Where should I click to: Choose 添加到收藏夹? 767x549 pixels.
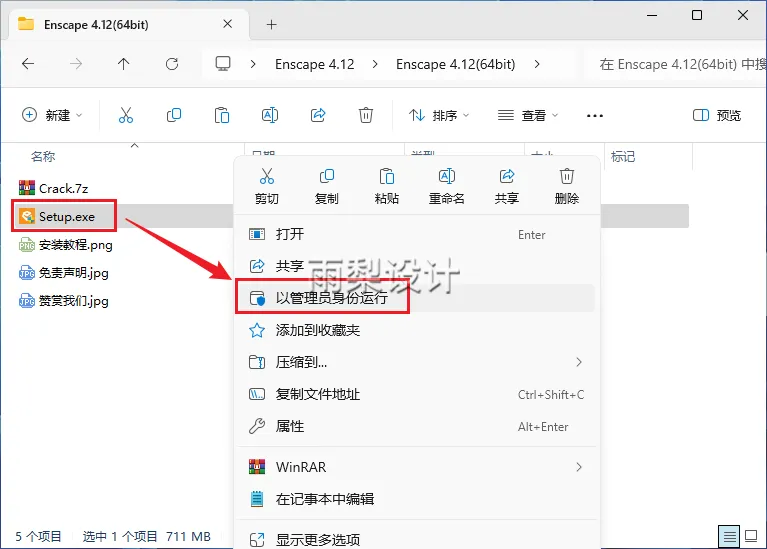pos(416,330)
